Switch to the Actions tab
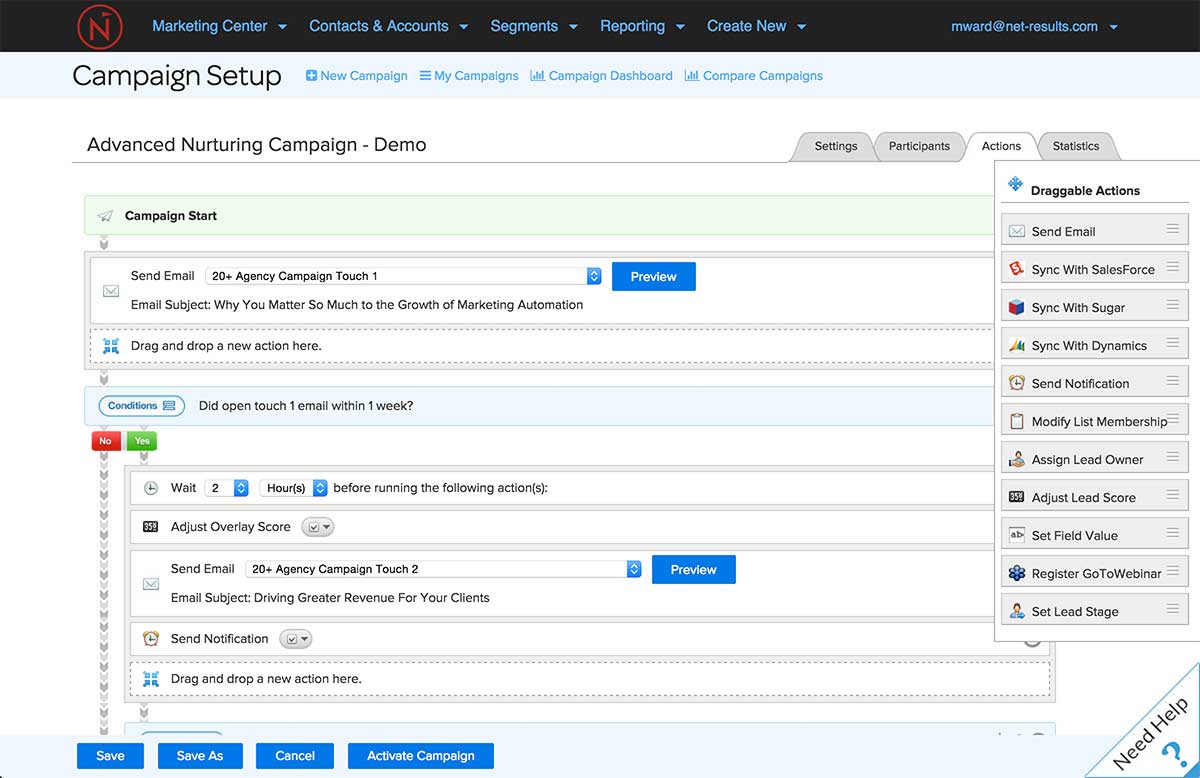The height and width of the screenshot is (778, 1200). [x=1001, y=146]
